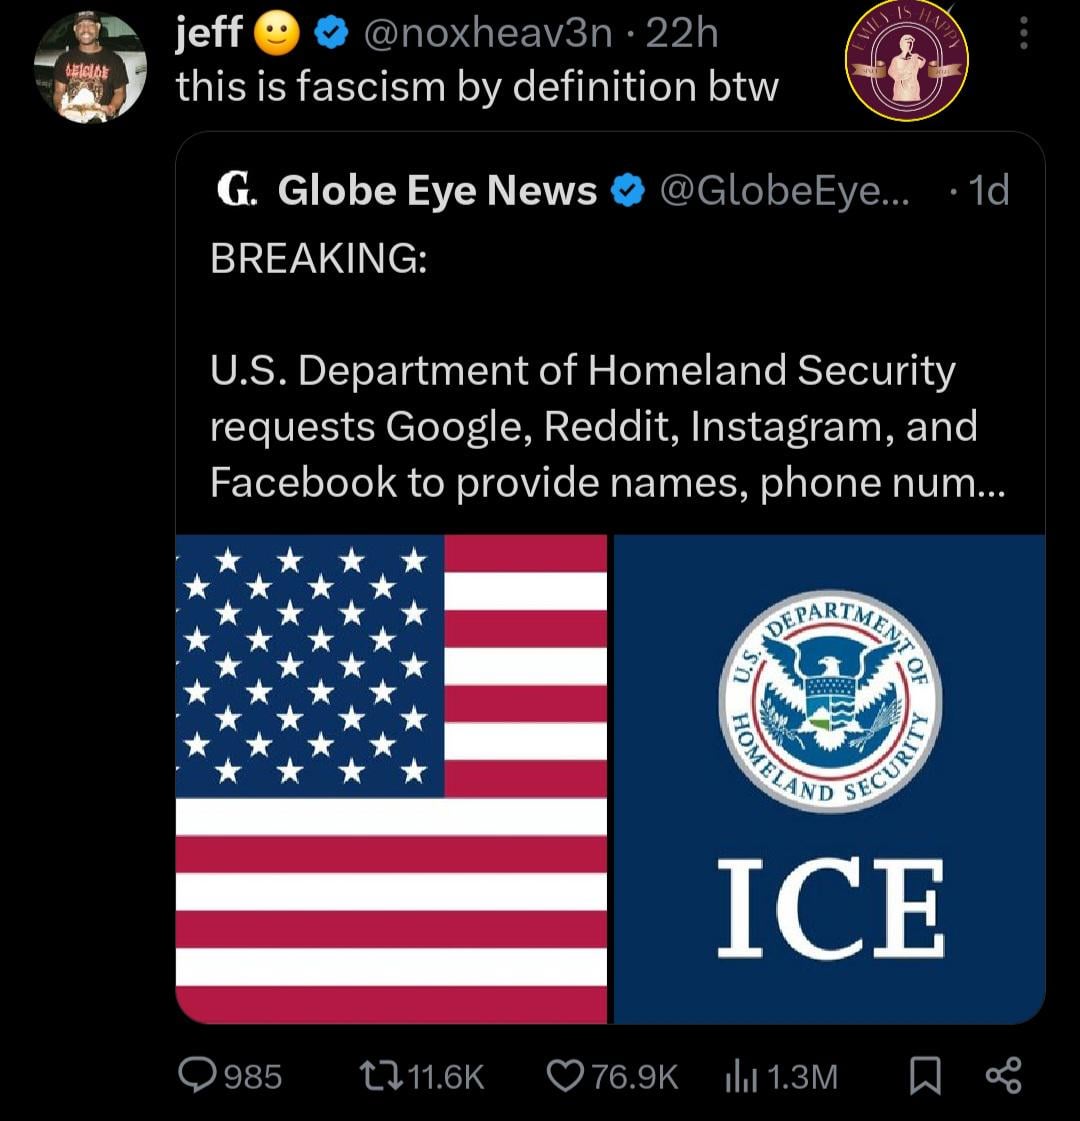This screenshot has height=1121, width=1080.
Task: Click jeff's blue verified badge
Action: pos(329,35)
